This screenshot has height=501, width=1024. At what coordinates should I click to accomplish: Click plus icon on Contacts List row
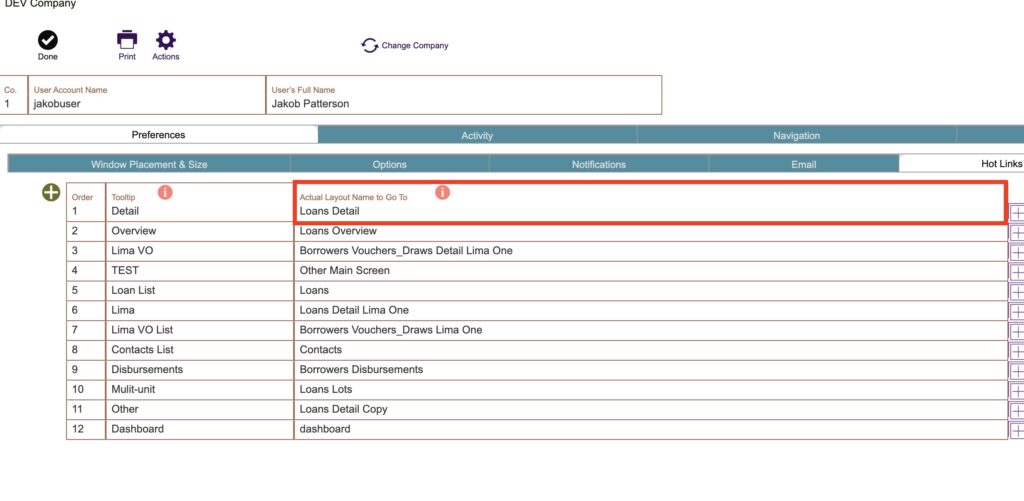click(x=1017, y=351)
